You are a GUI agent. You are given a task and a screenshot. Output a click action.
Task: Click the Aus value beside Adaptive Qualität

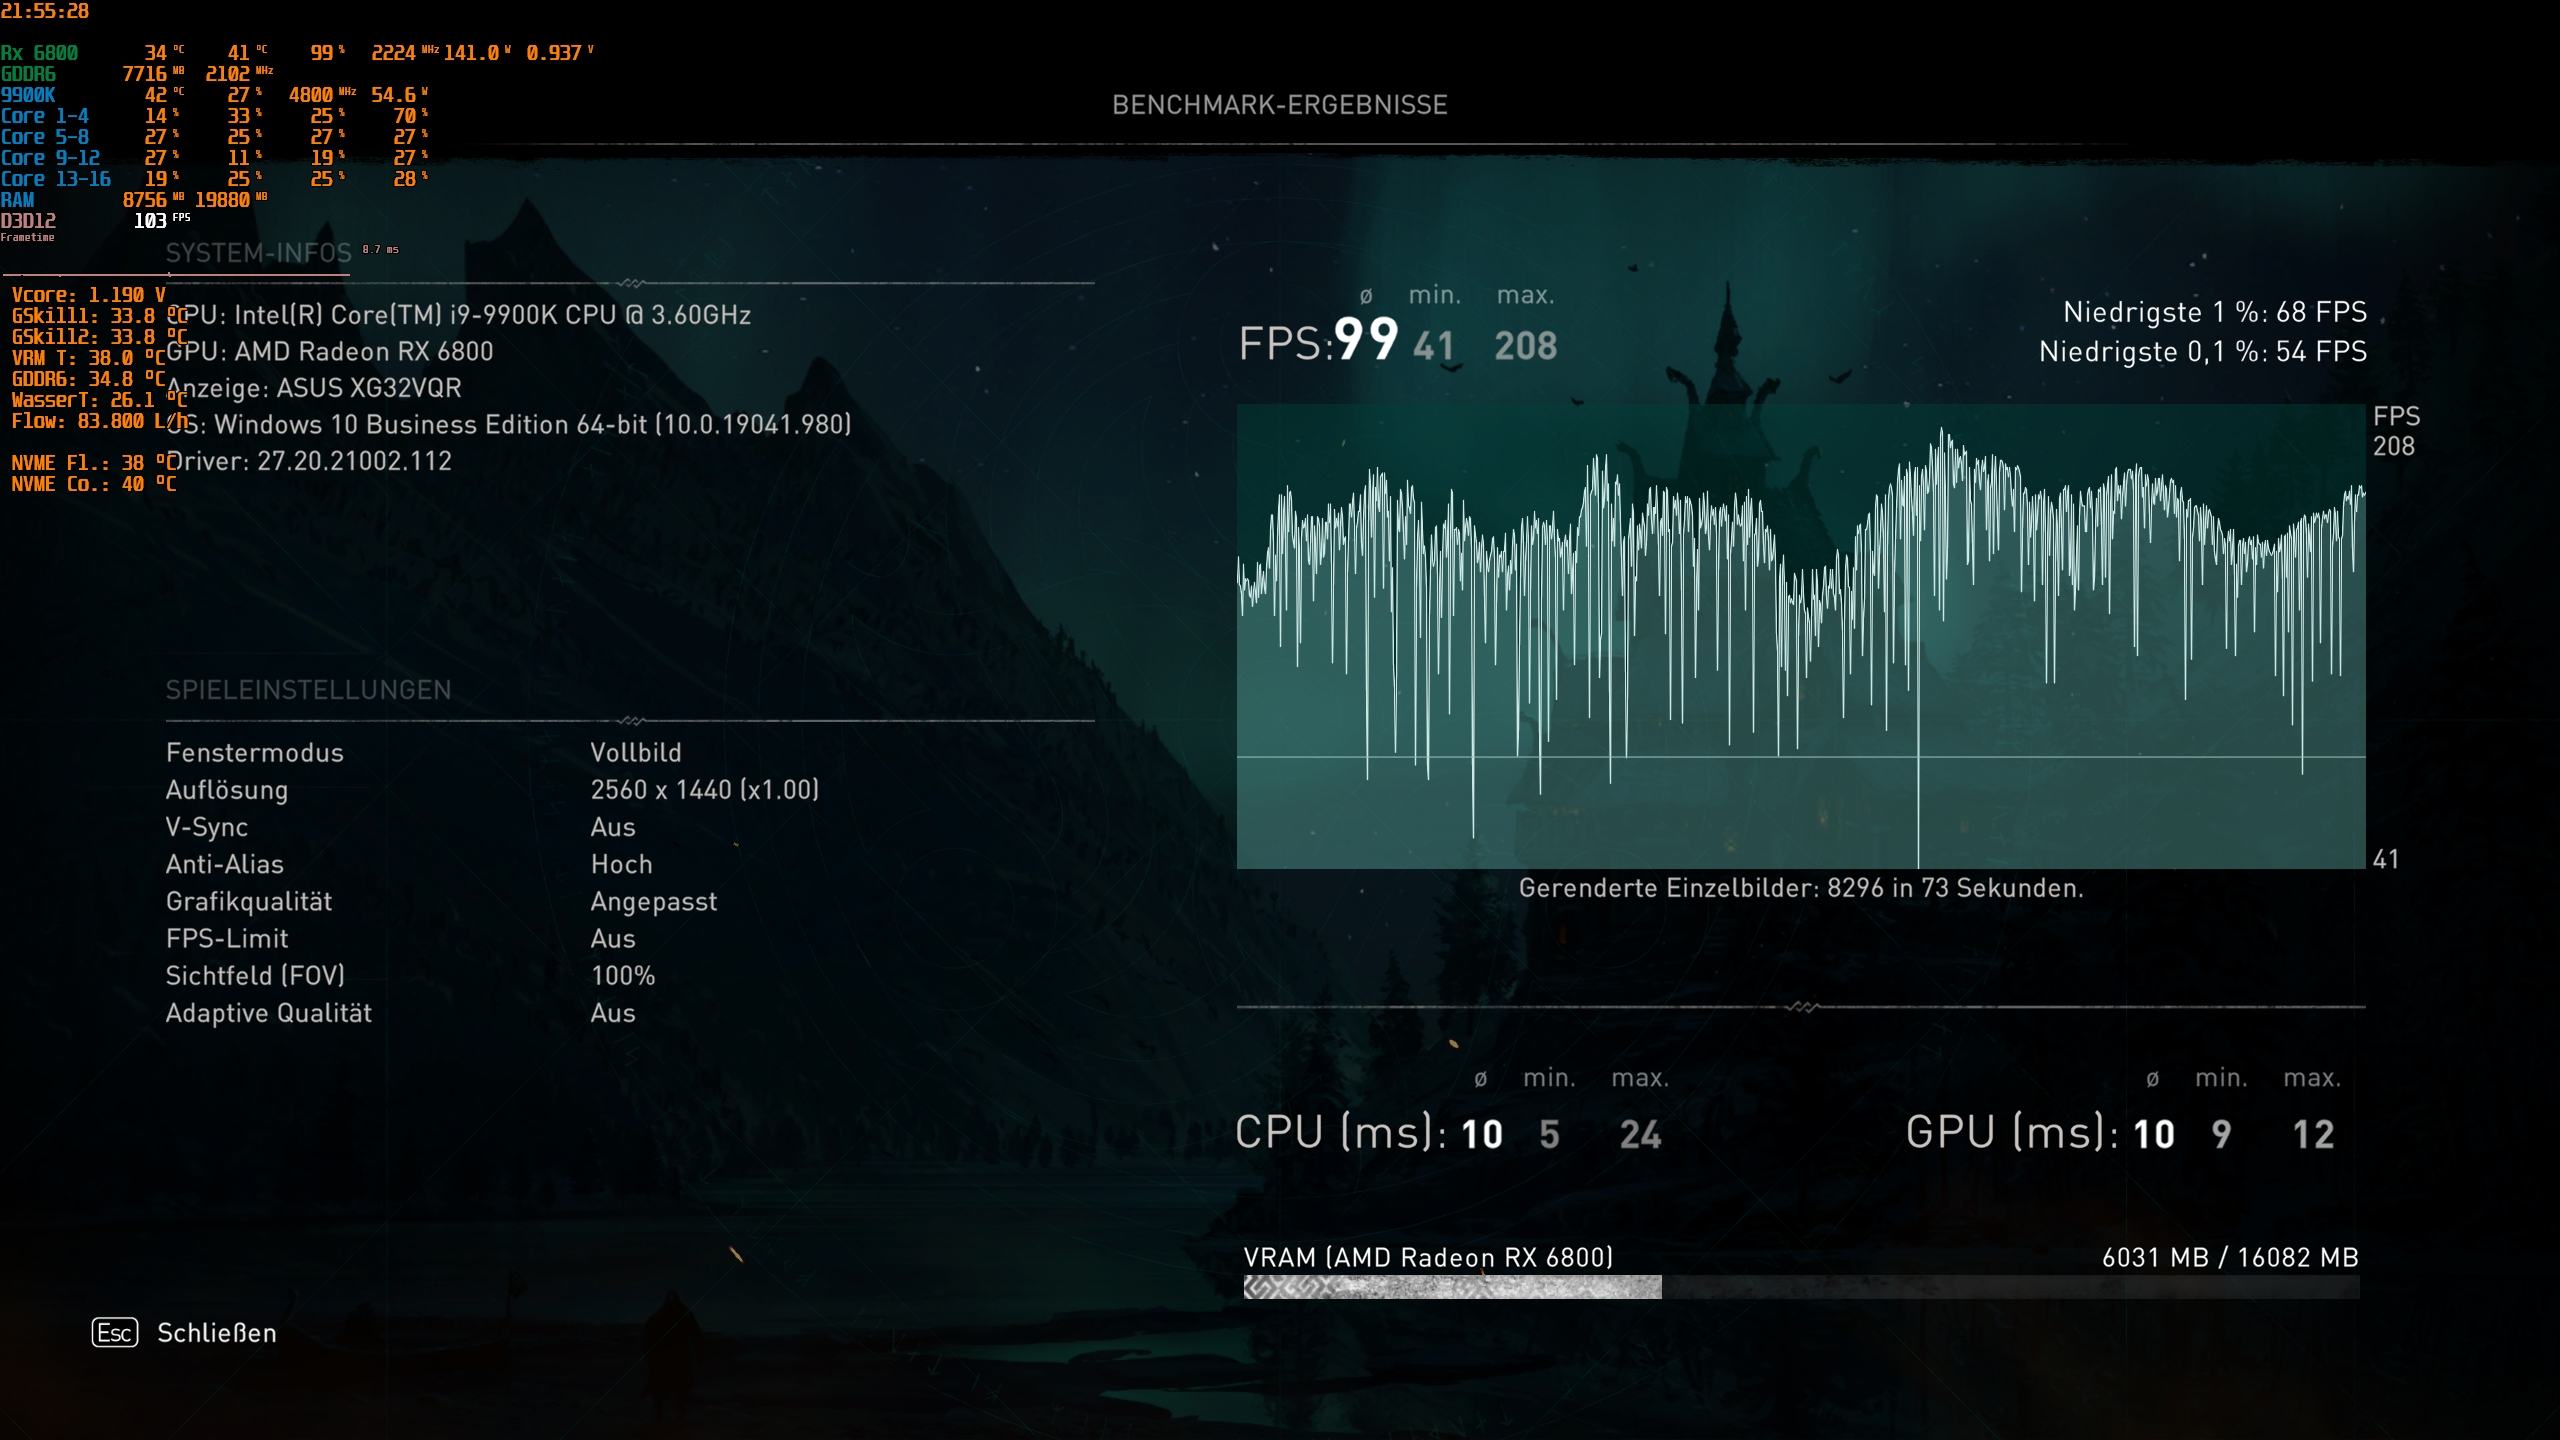click(x=613, y=1013)
